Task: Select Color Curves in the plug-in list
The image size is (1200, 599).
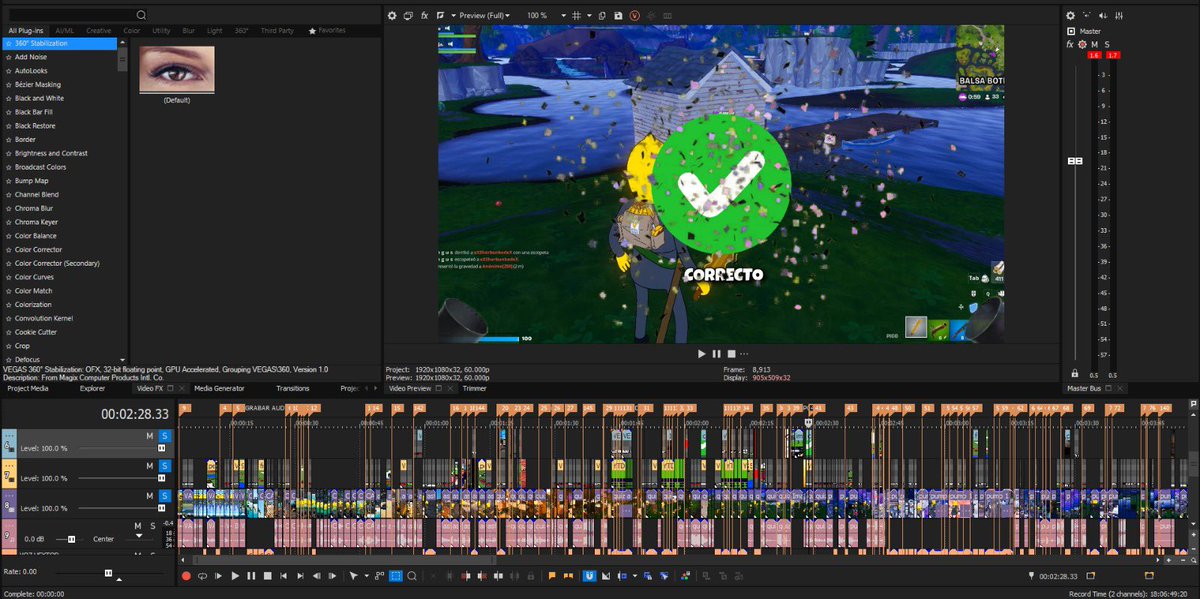Action: coord(34,277)
